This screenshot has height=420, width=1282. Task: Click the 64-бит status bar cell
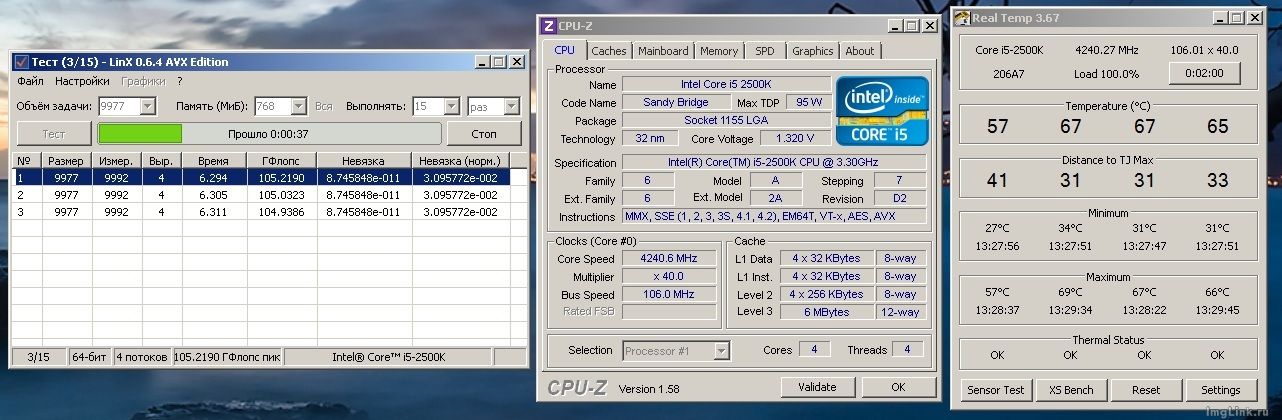[x=90, y=357]
